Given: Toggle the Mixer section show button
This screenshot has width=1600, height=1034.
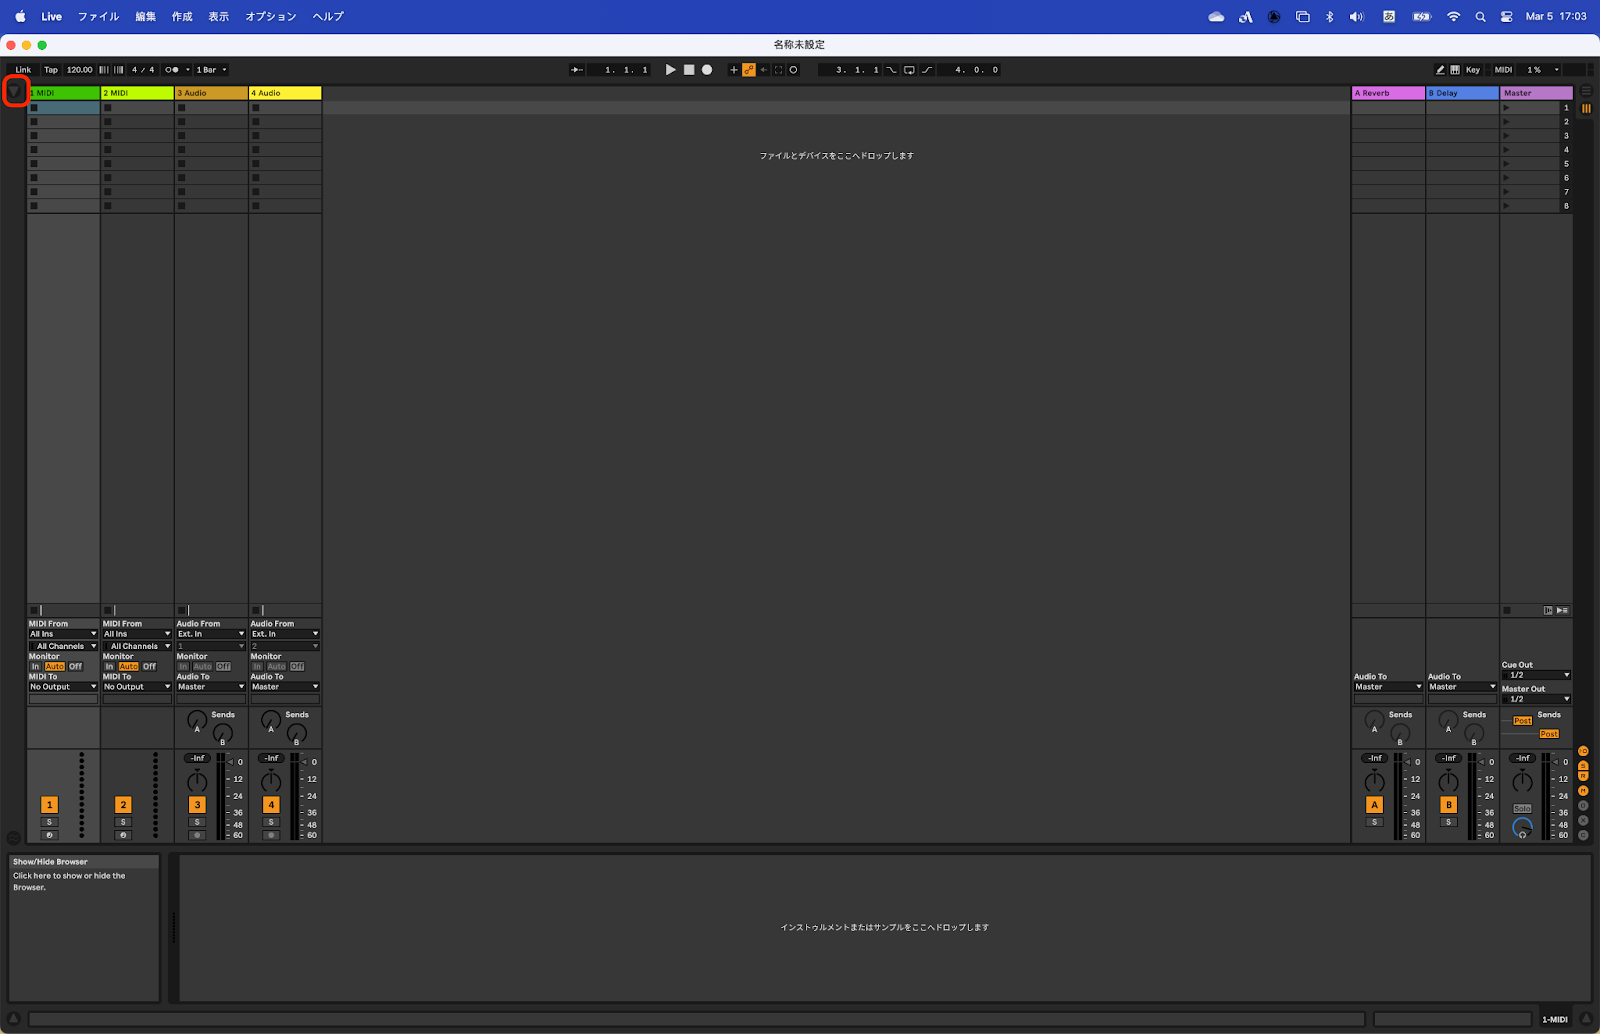Looking at the screenshot, I should (1583, 791).
